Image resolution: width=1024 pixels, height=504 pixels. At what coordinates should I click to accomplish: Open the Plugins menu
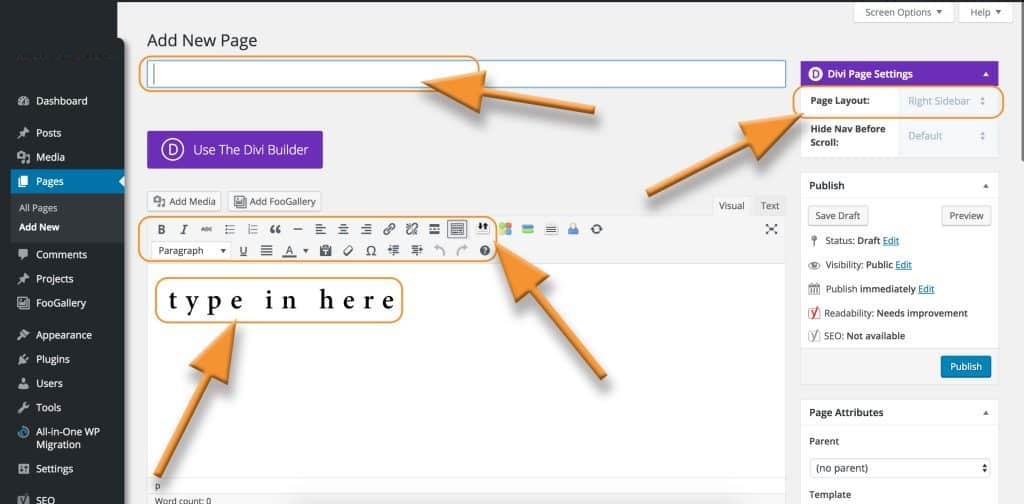pyautogui.click(x=52, y=359)
